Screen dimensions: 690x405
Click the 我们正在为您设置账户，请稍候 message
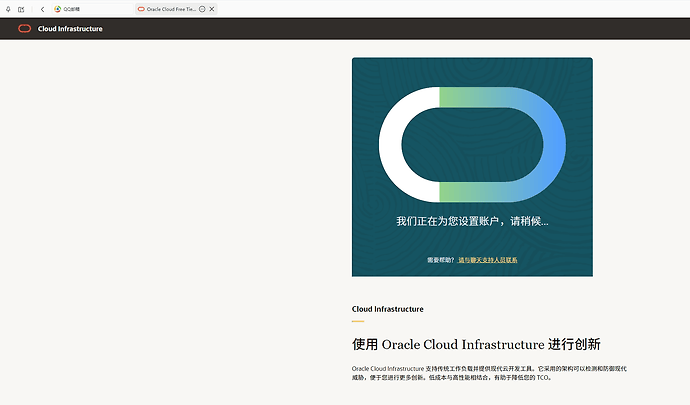tap(472, 221)
